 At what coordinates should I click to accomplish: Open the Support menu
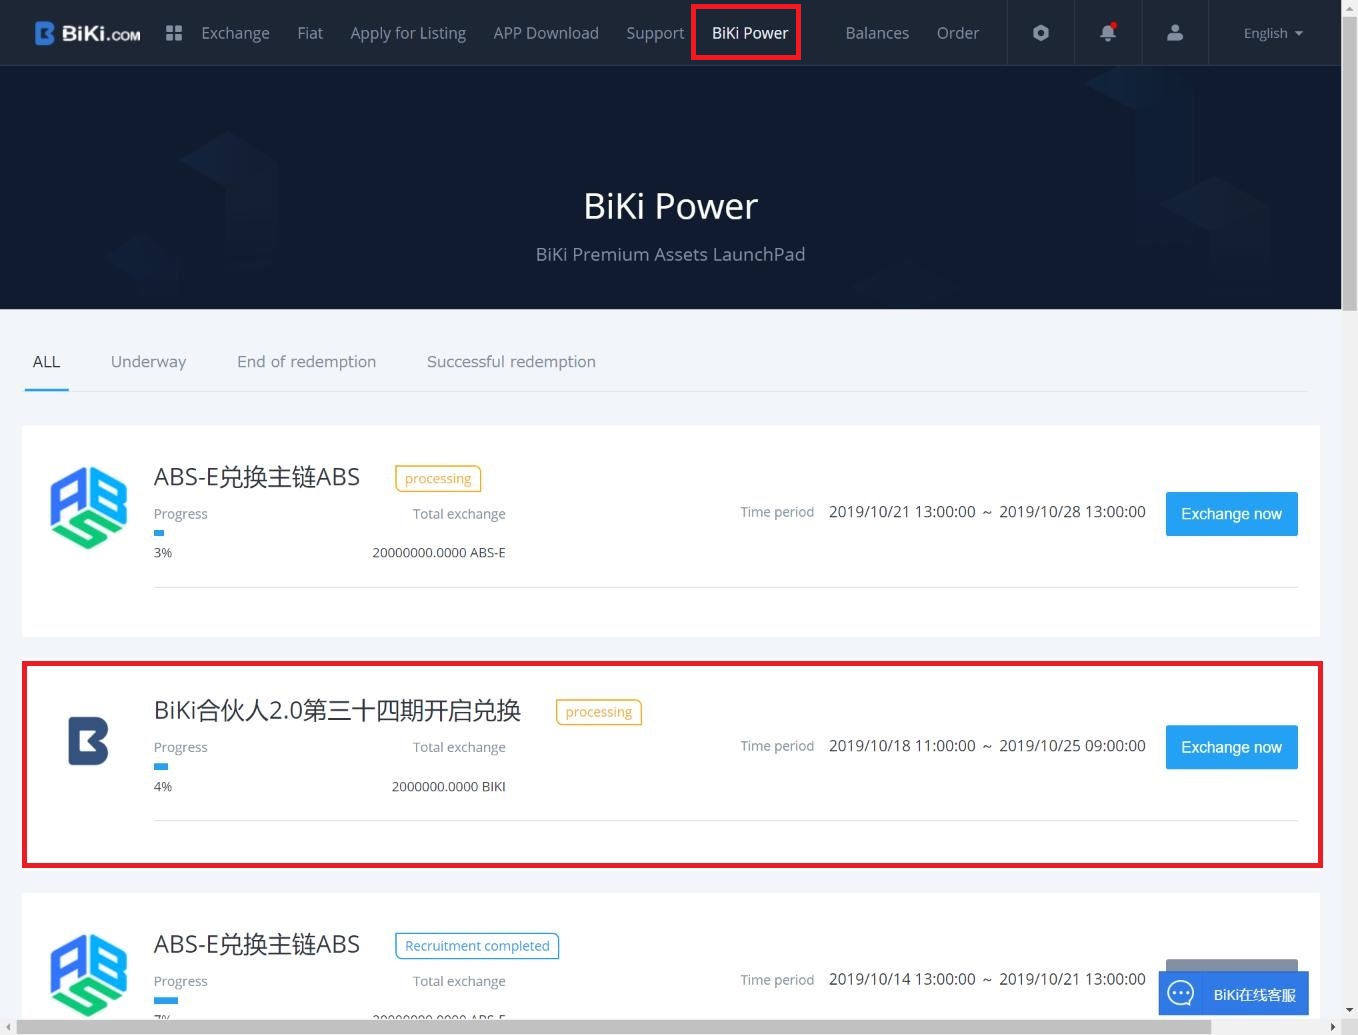point(655,33)
